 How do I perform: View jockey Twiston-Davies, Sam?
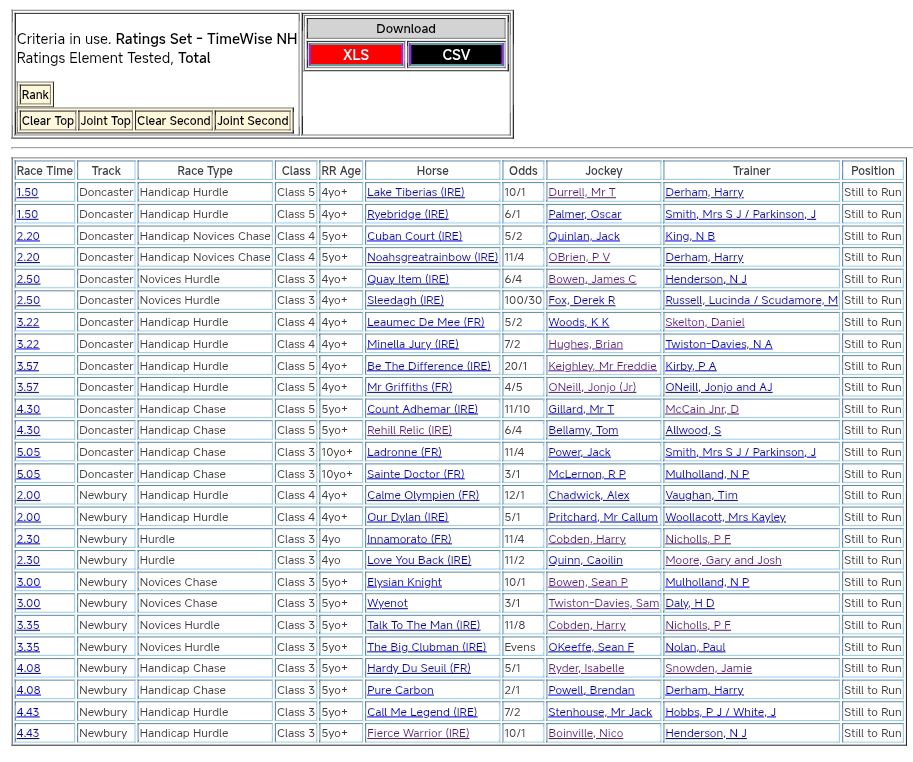[x=603, y=604]
